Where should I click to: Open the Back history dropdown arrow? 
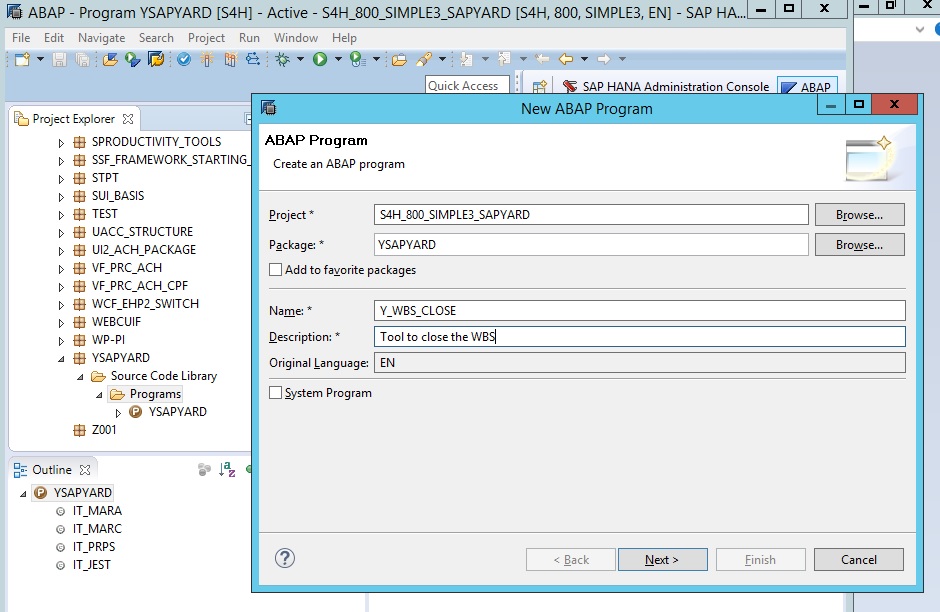point(584,59)
